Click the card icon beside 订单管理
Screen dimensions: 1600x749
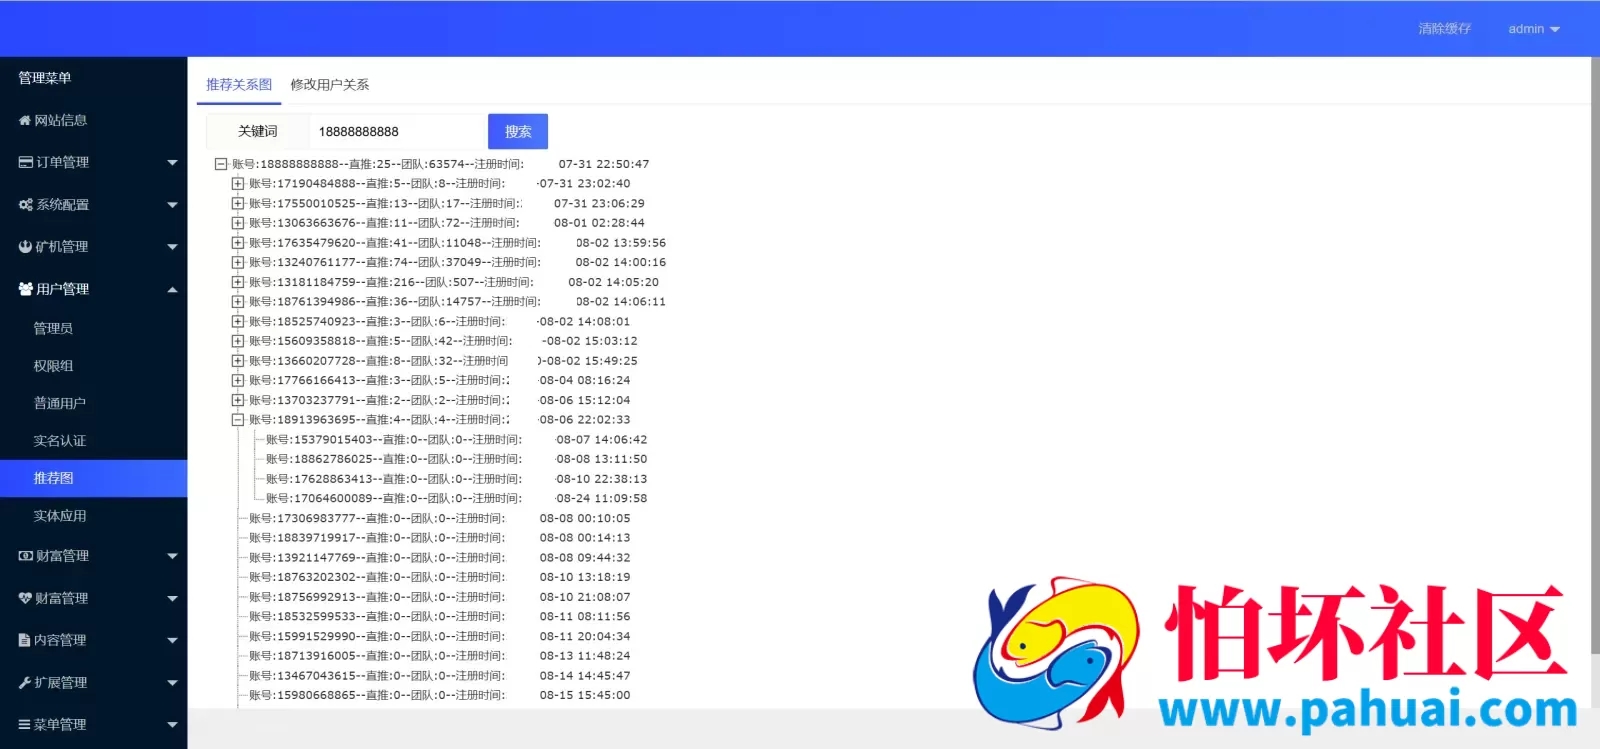26,162
